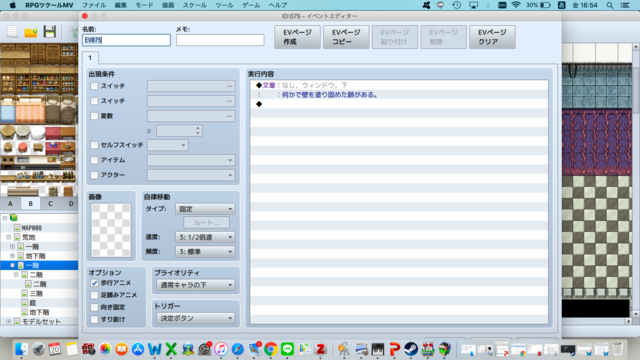Click the Save Project floppy icon
The width and height of the screenshot is (640, 360).
(50, 31)
